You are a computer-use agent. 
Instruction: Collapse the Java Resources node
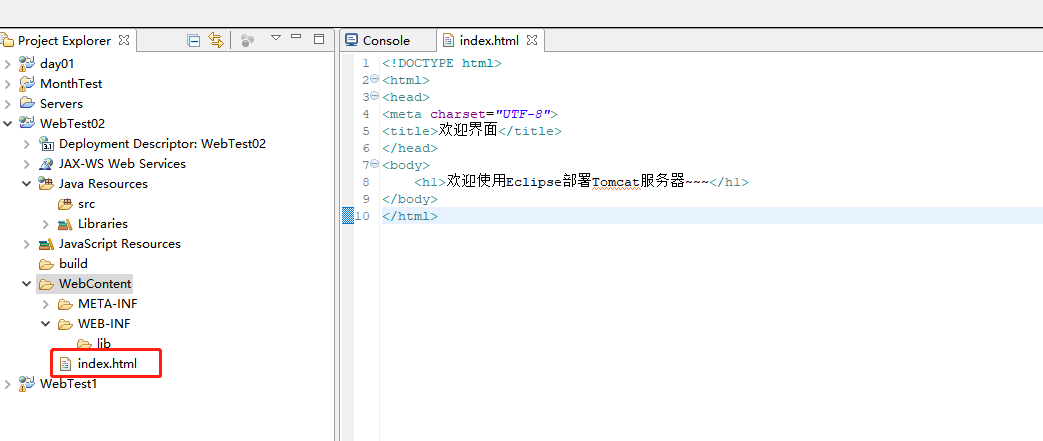tap(27, 184)
